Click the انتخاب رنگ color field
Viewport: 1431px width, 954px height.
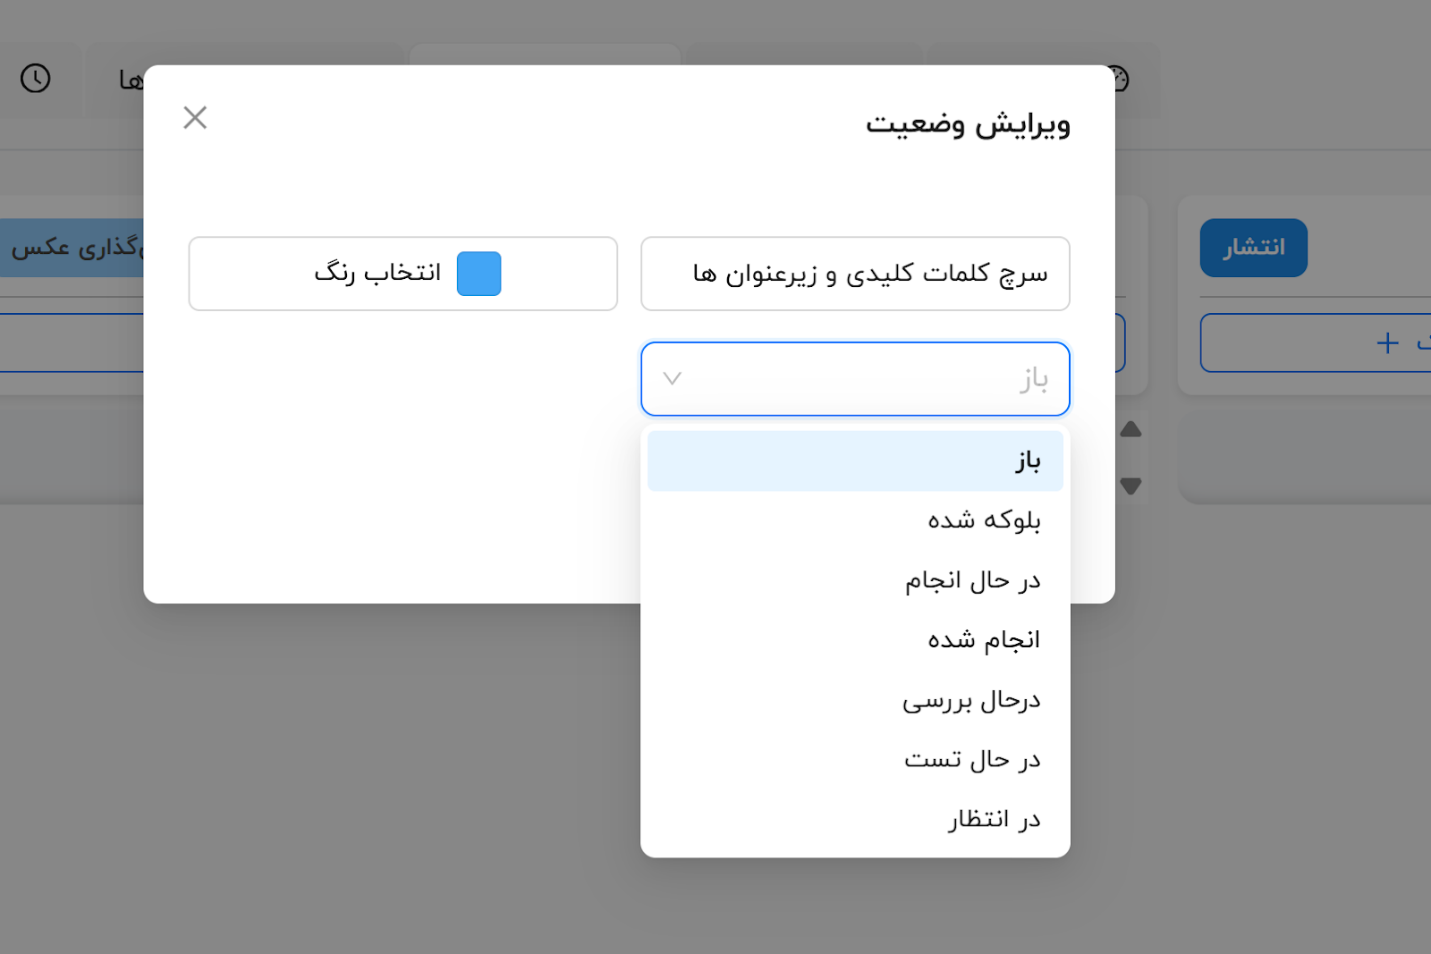[403, 274]
